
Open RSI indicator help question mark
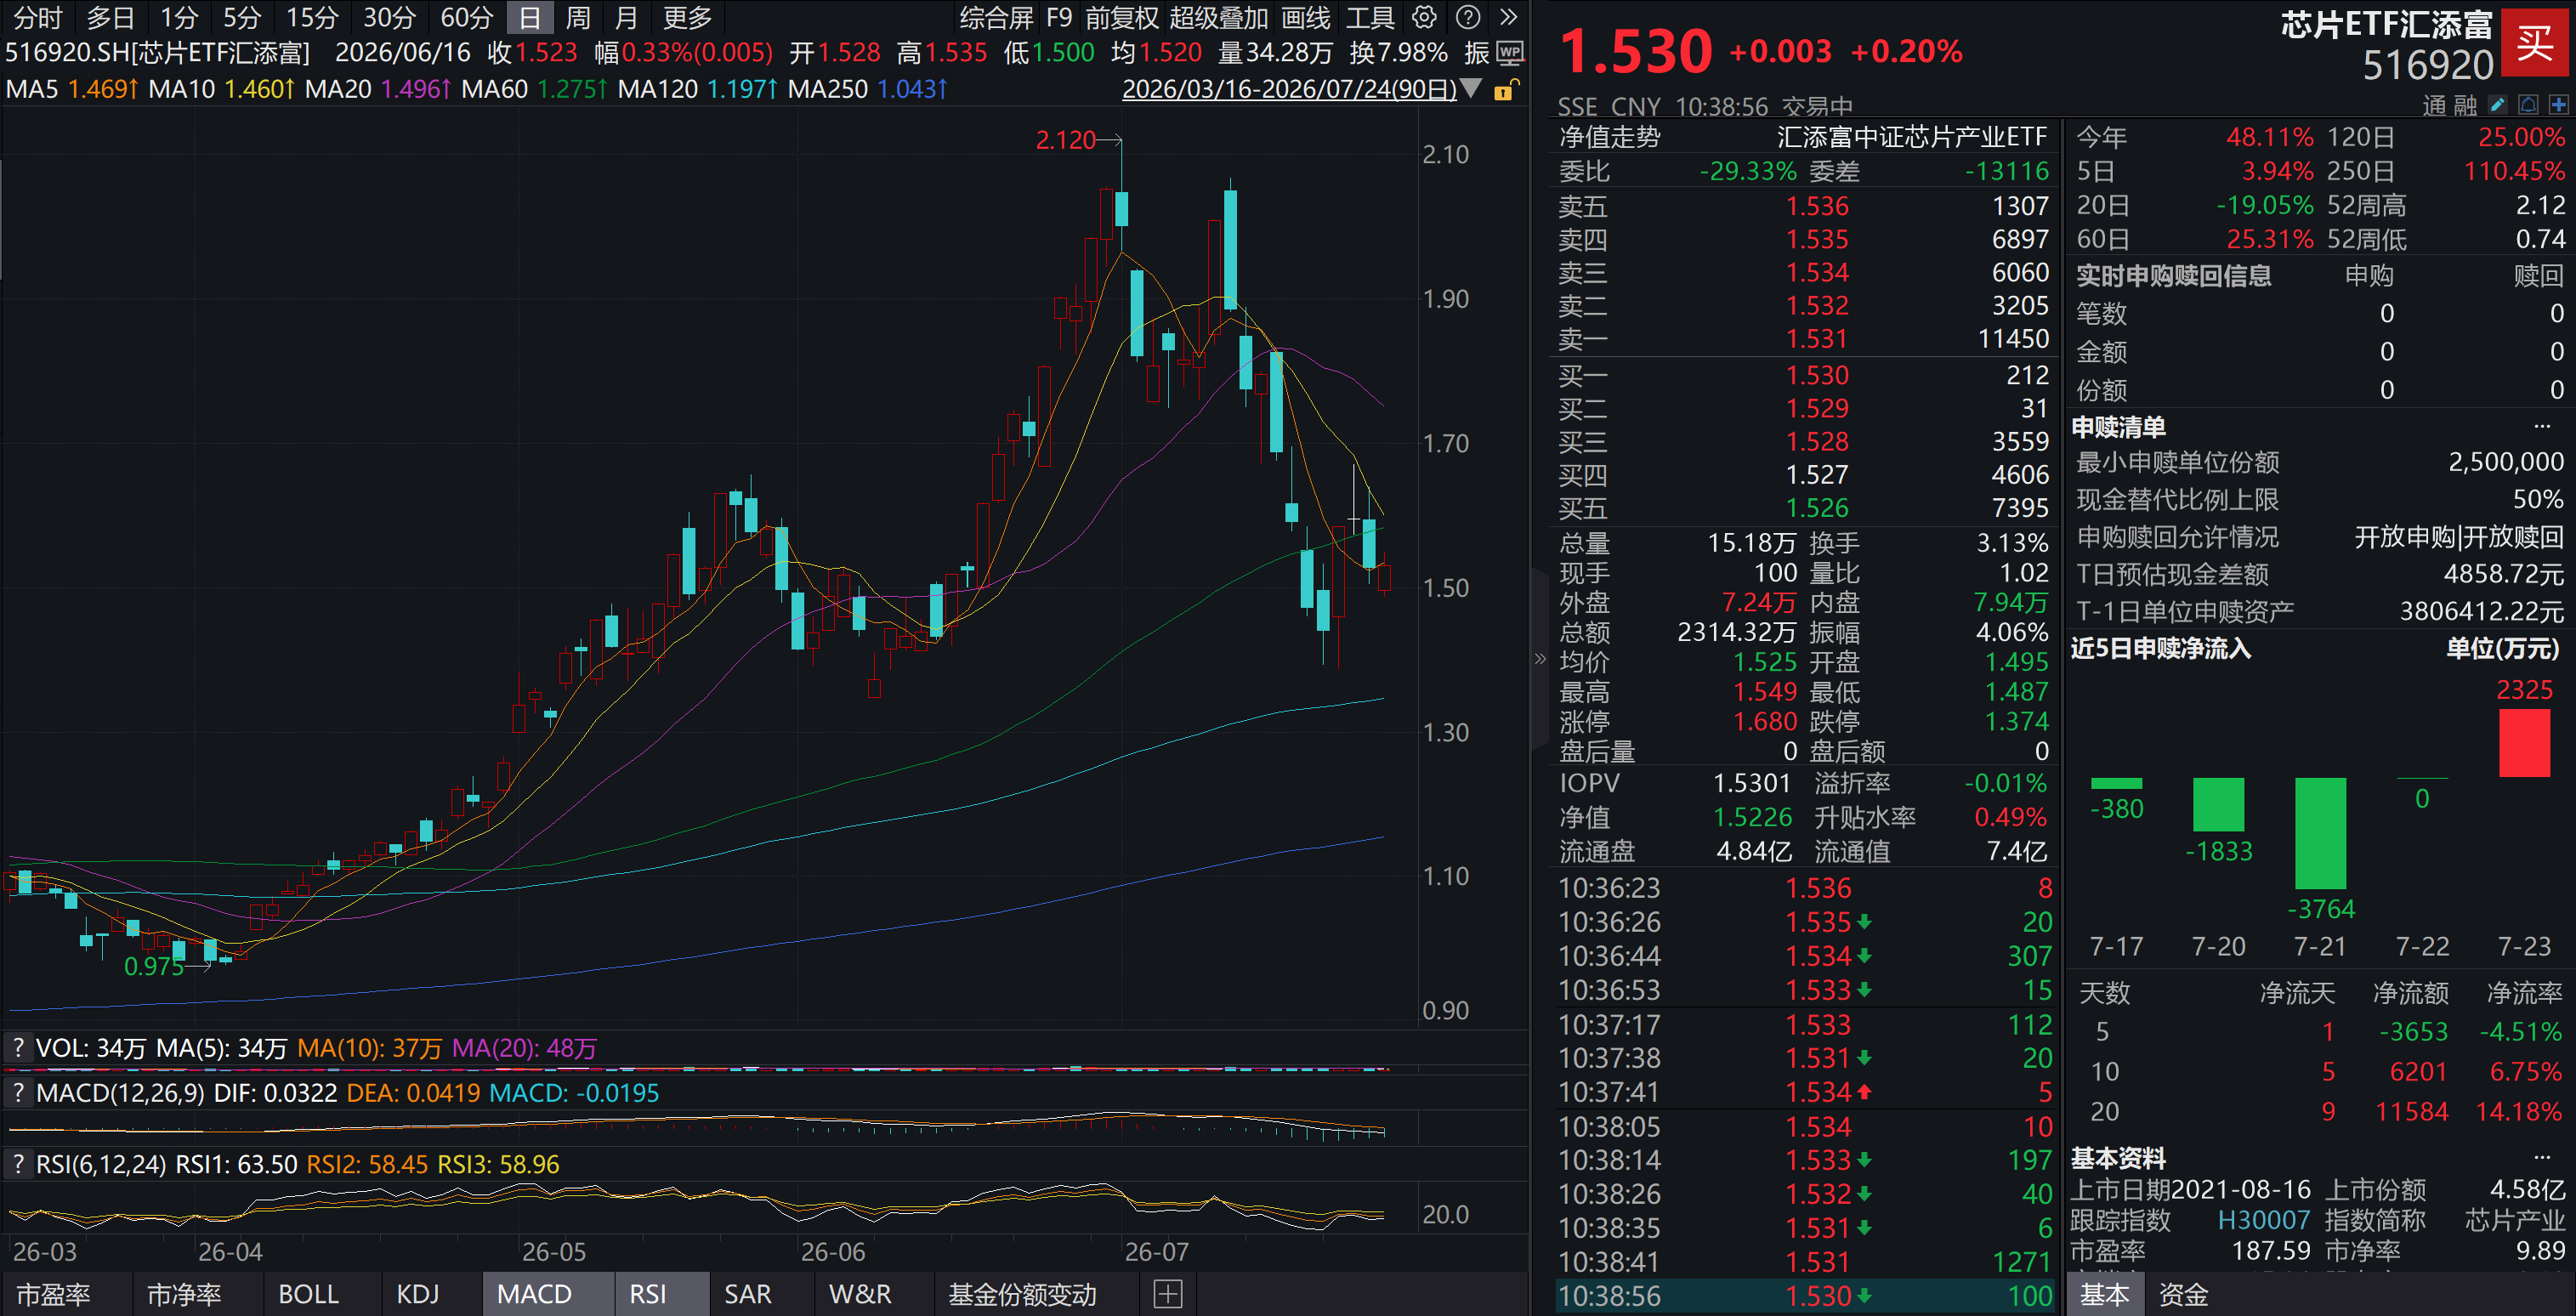point(18,1164)
